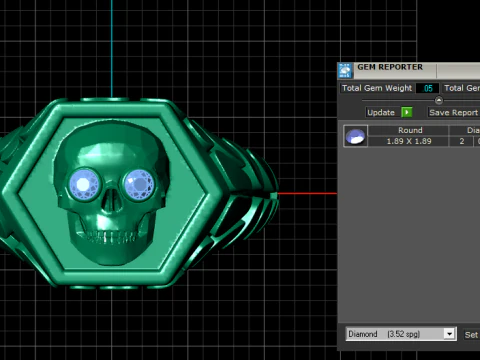Click the Save Report button
Screen dimensions: 480x360
(453, 112)
